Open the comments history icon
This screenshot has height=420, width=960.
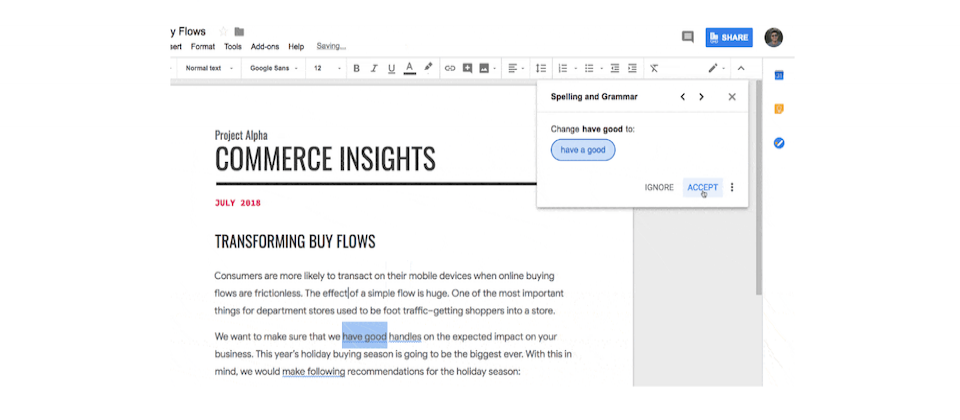687,37
